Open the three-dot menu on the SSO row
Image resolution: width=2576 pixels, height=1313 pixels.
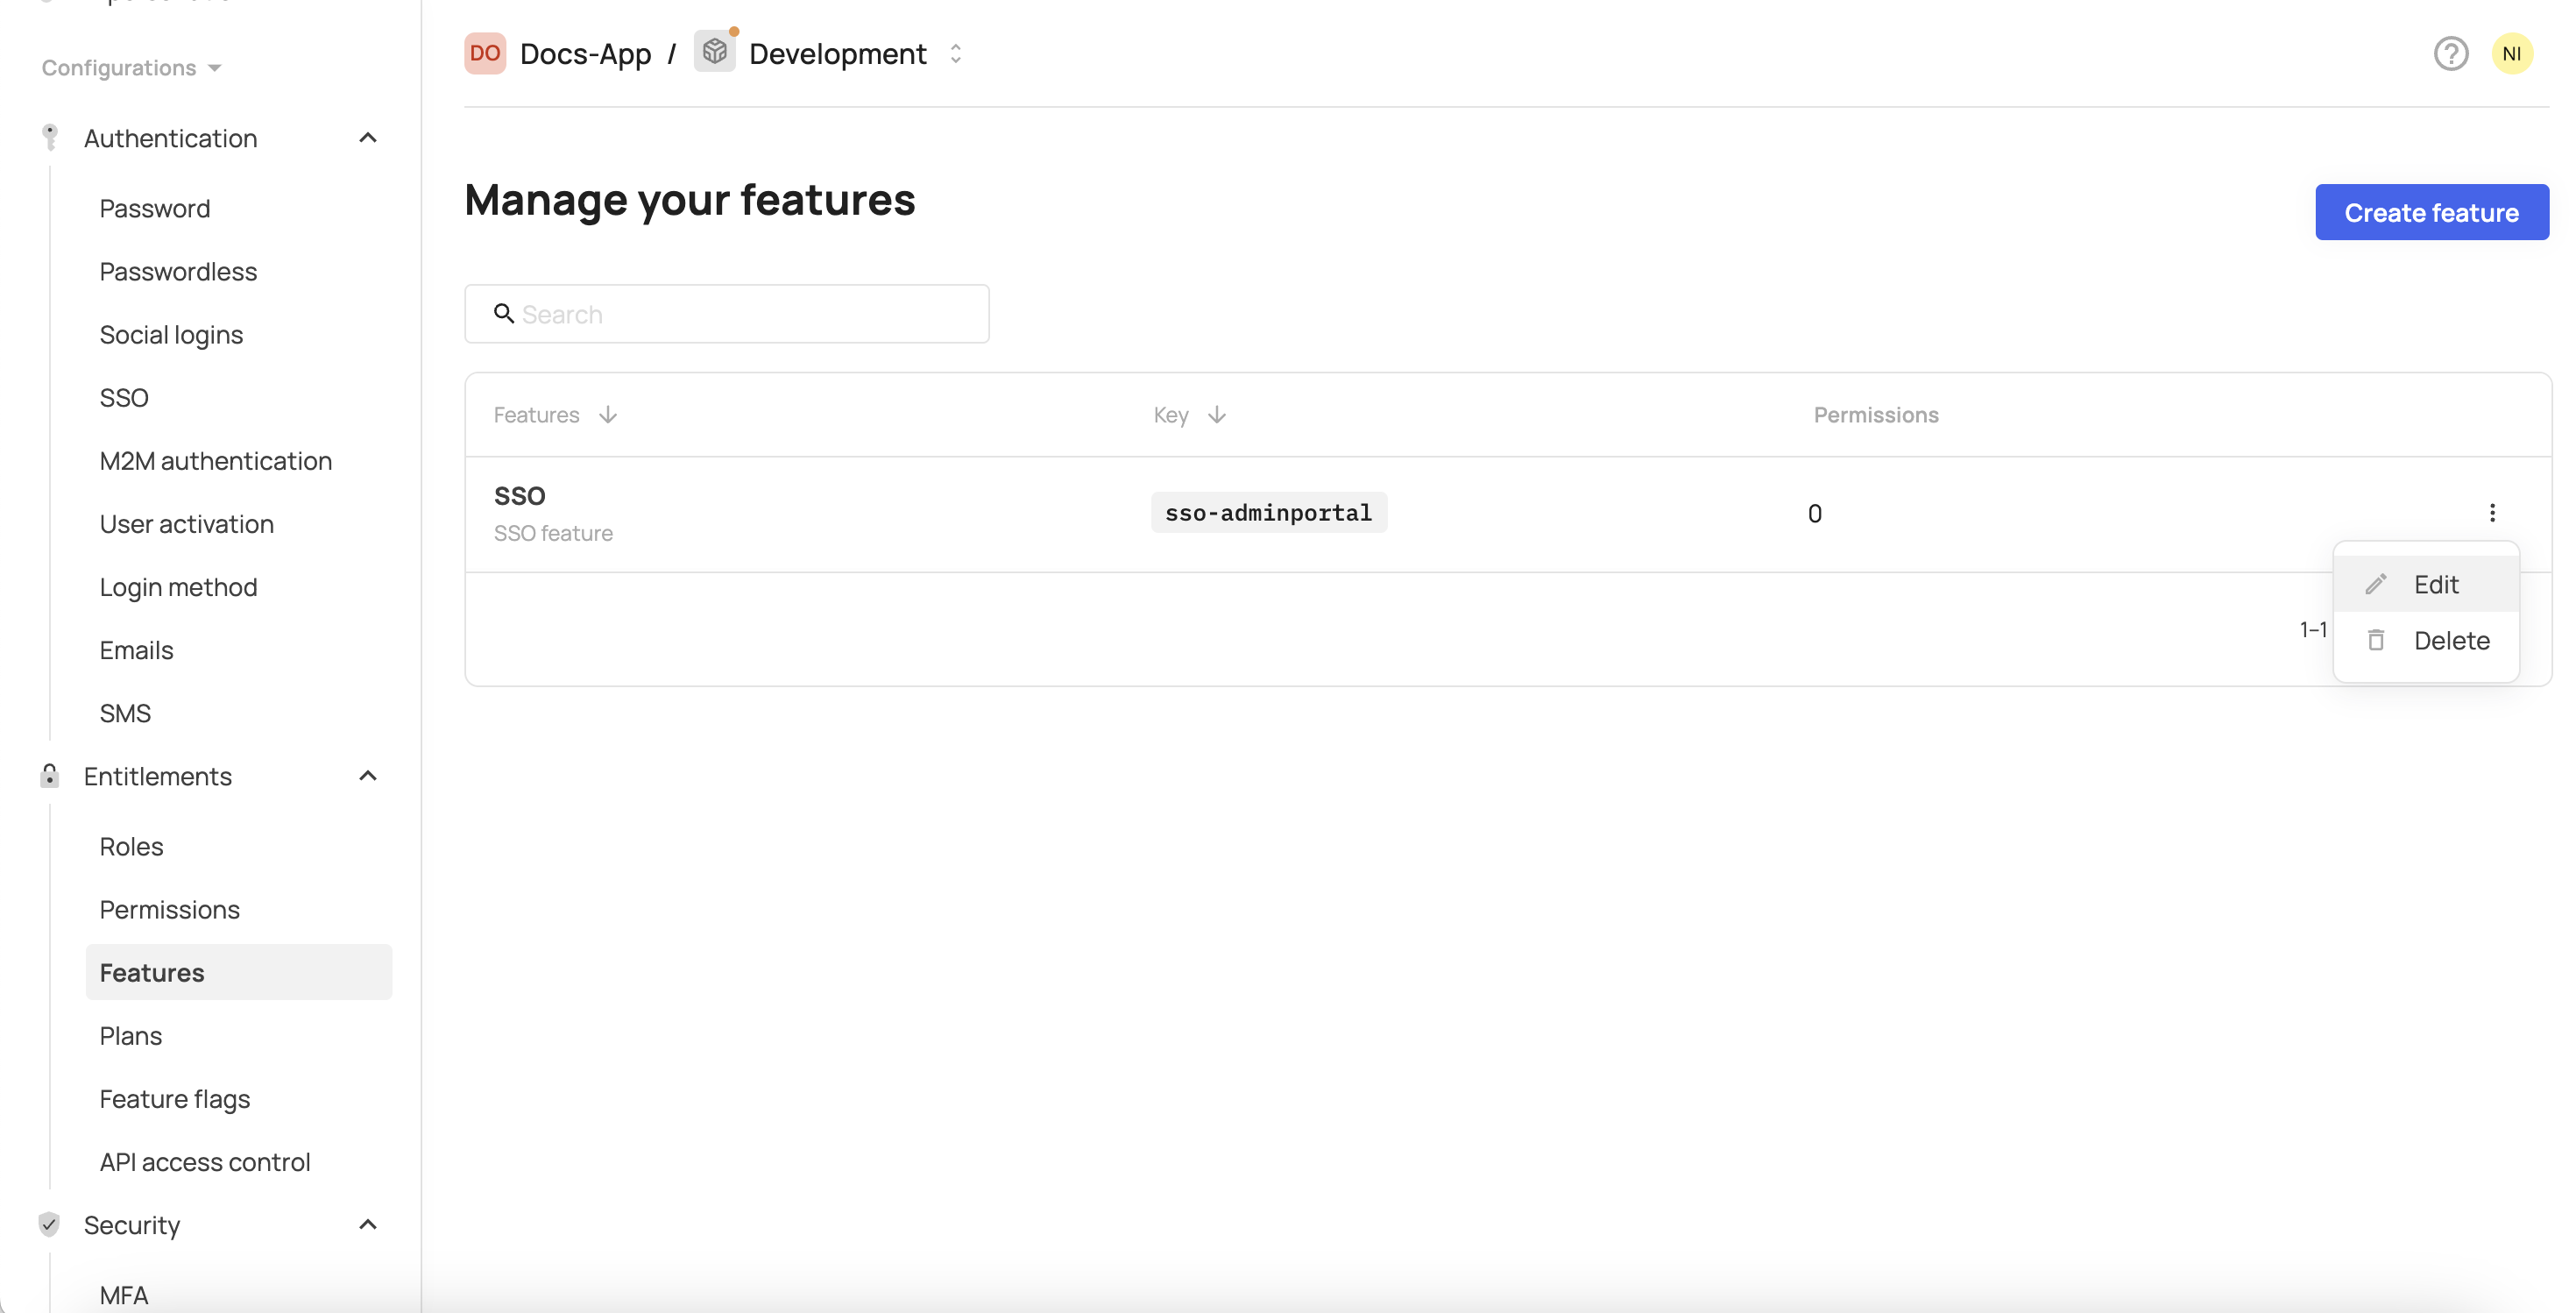pos(2494,513)
